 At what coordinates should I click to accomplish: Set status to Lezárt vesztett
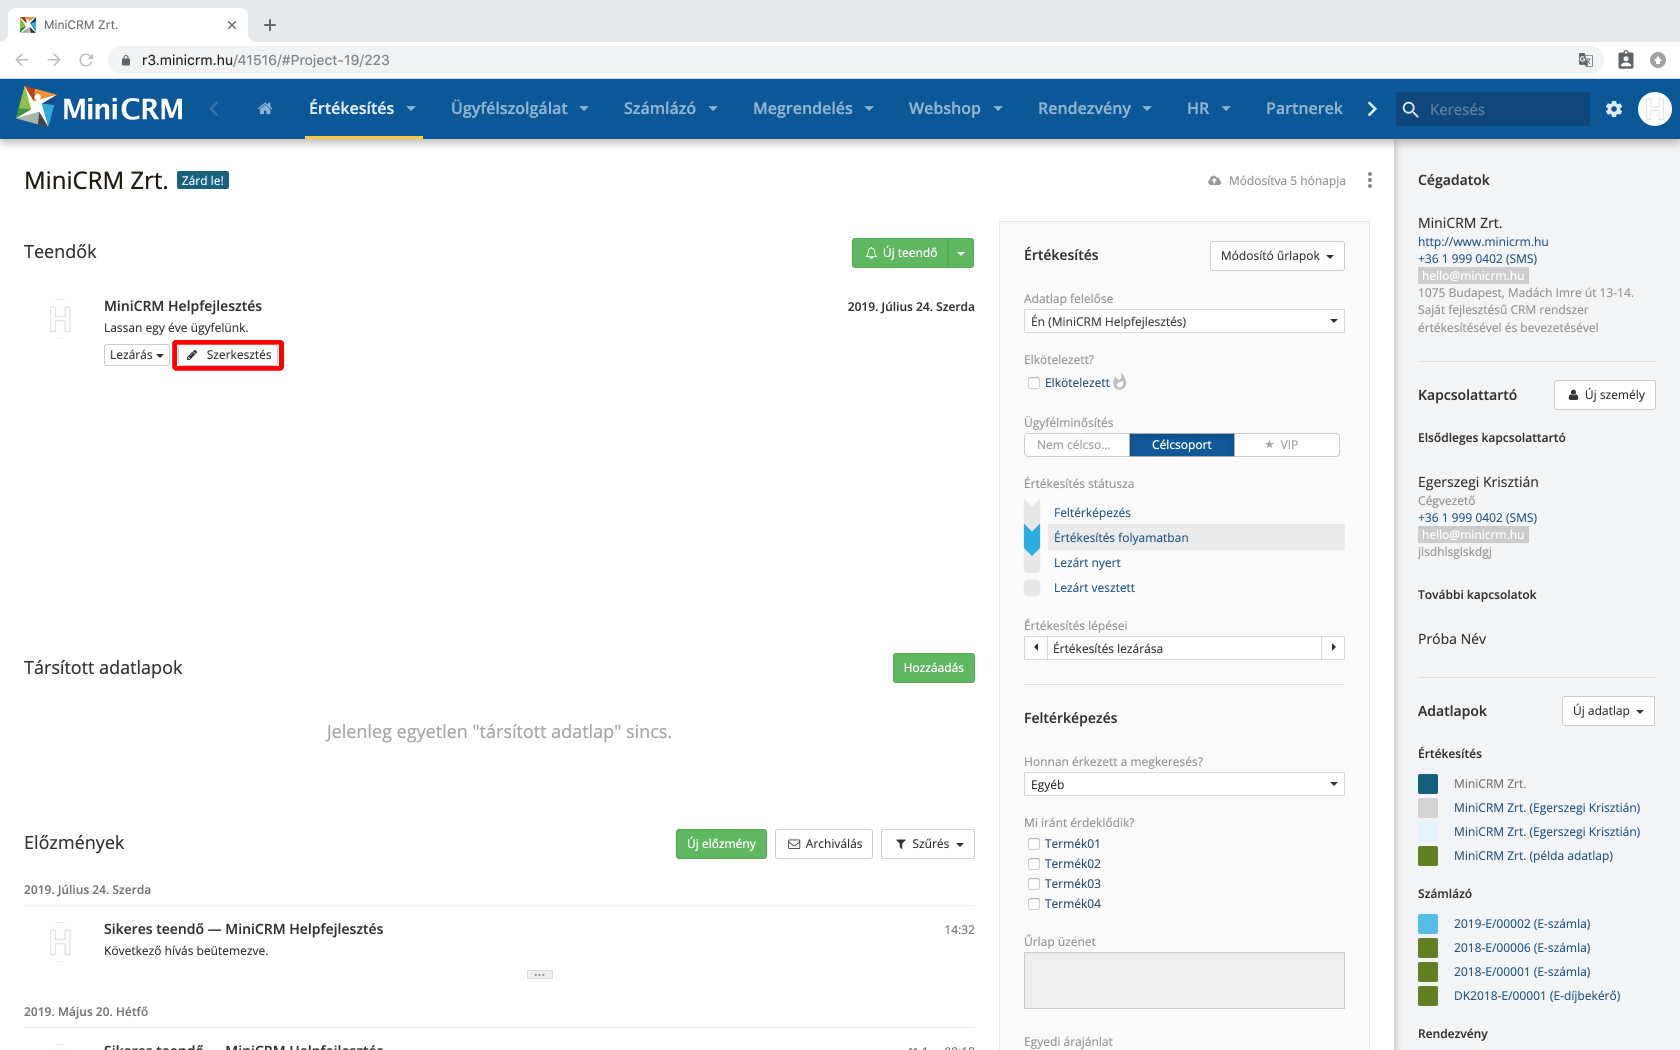pyautogui.click(x=1094, y=588)
